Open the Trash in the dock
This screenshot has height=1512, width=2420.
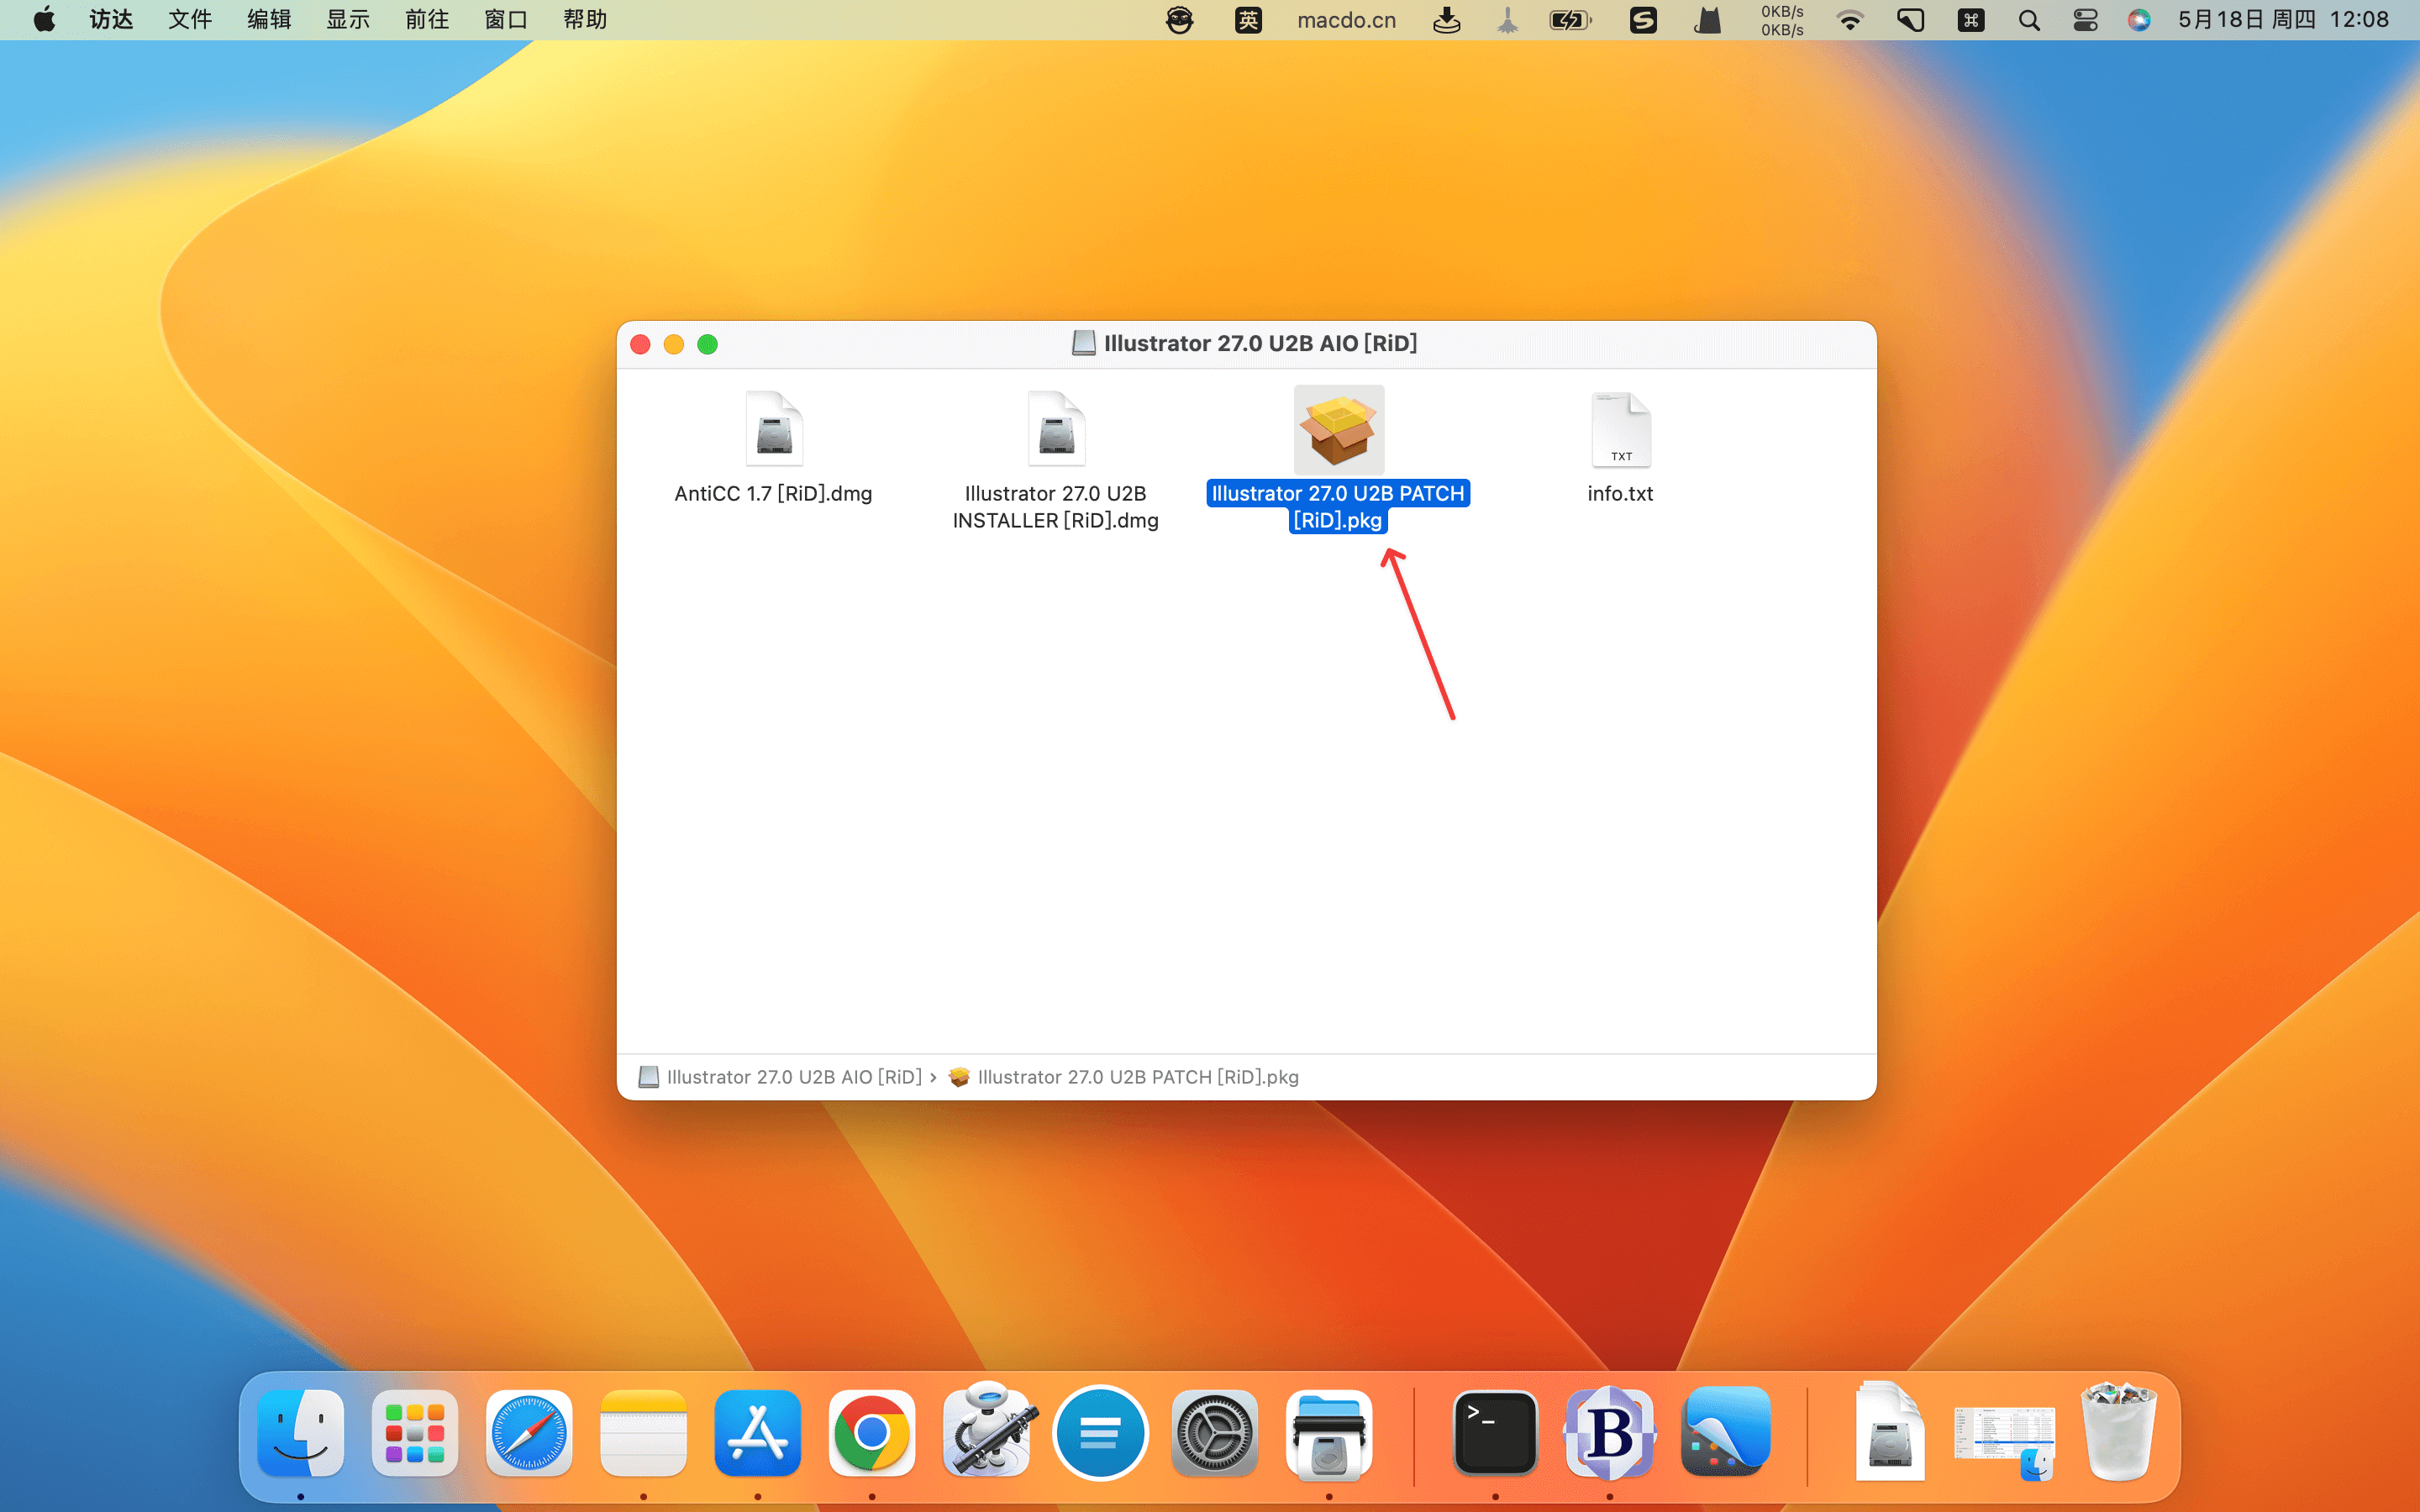[2118, 1433]
